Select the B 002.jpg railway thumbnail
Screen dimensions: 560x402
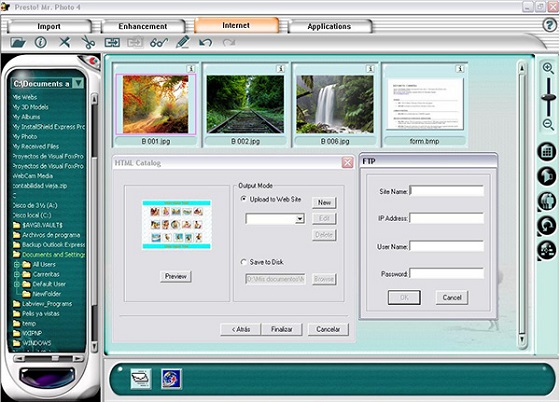[245, 104]
